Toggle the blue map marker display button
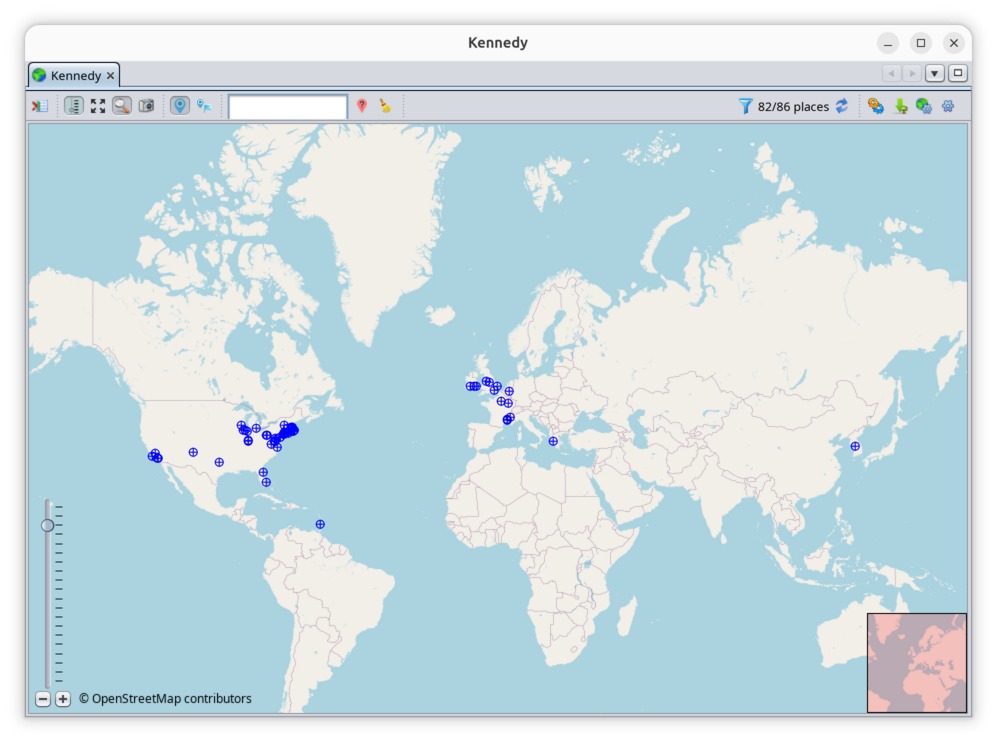Image resolution: width=997 pixels, height=742 pixels. tap(180, 106)
